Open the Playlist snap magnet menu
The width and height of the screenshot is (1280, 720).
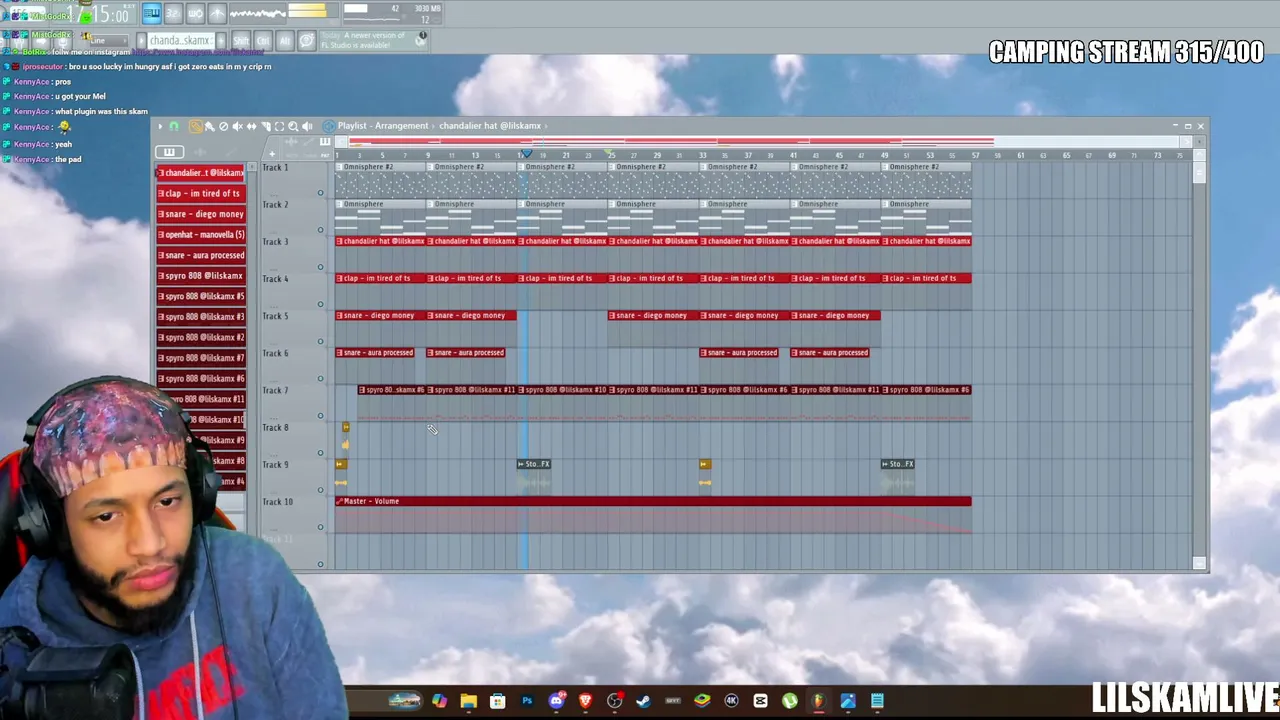(x=174, y=126)
